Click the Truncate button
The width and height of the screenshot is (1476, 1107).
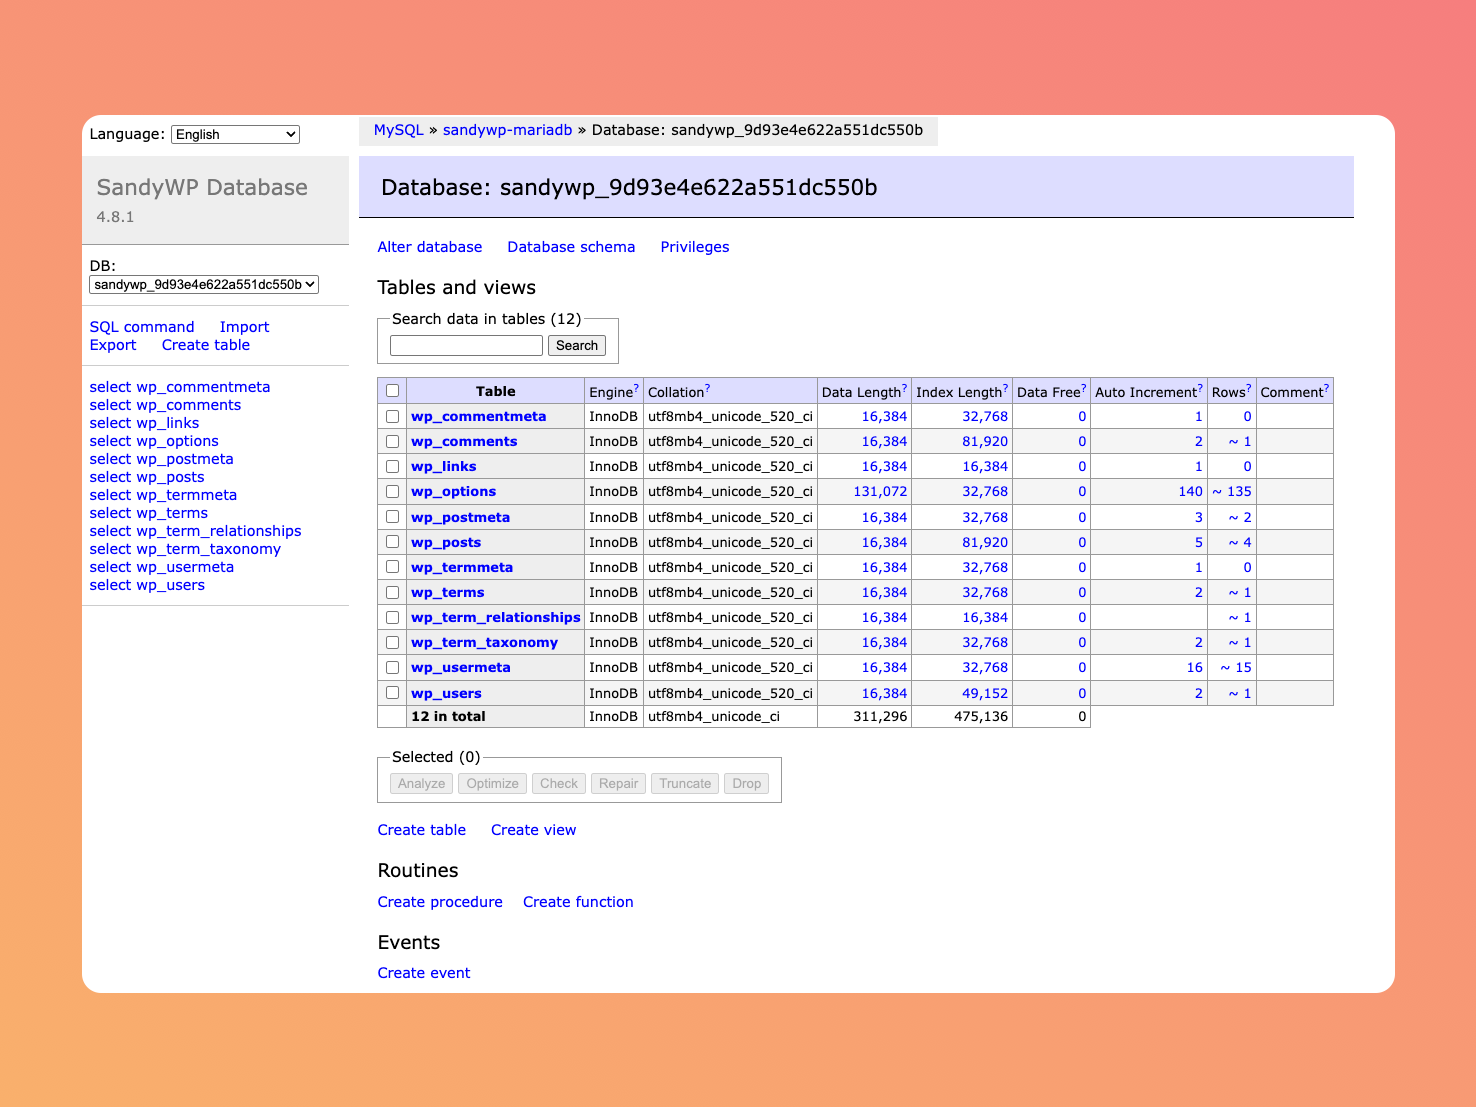click(685, 784)
